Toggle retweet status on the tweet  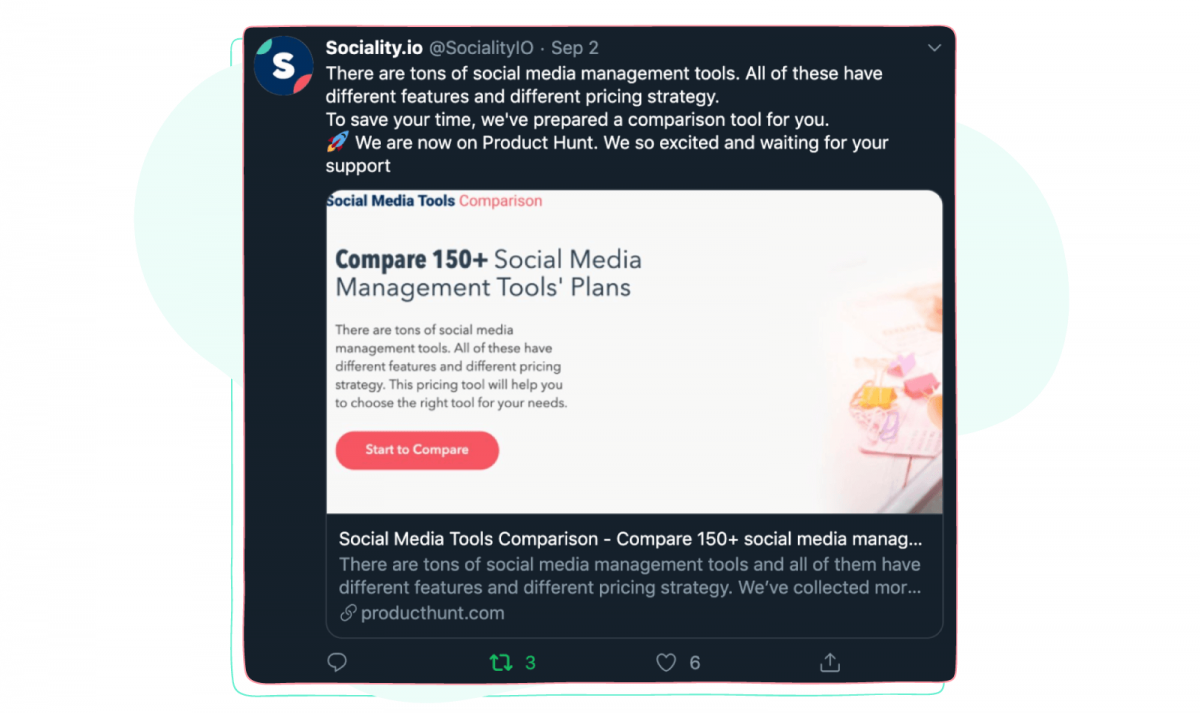(501, 662)
